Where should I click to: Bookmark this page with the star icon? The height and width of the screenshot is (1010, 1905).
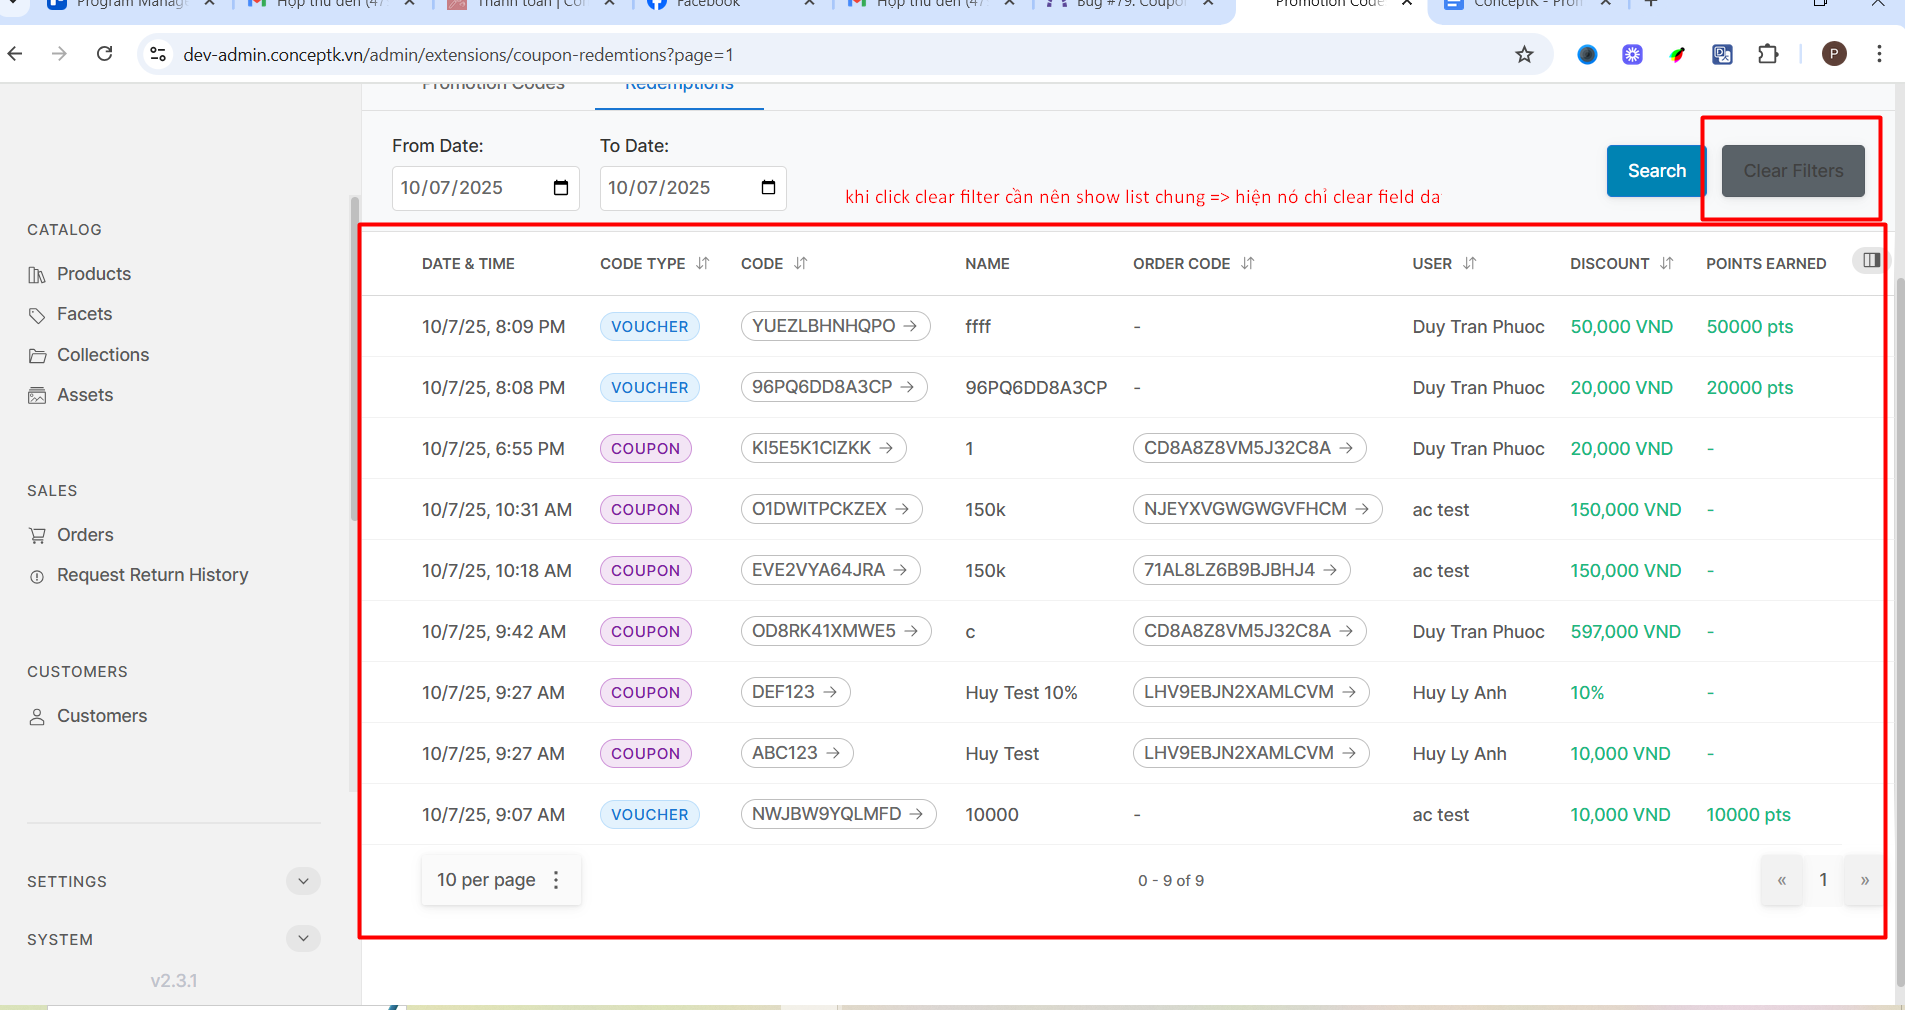(1523, 54)
